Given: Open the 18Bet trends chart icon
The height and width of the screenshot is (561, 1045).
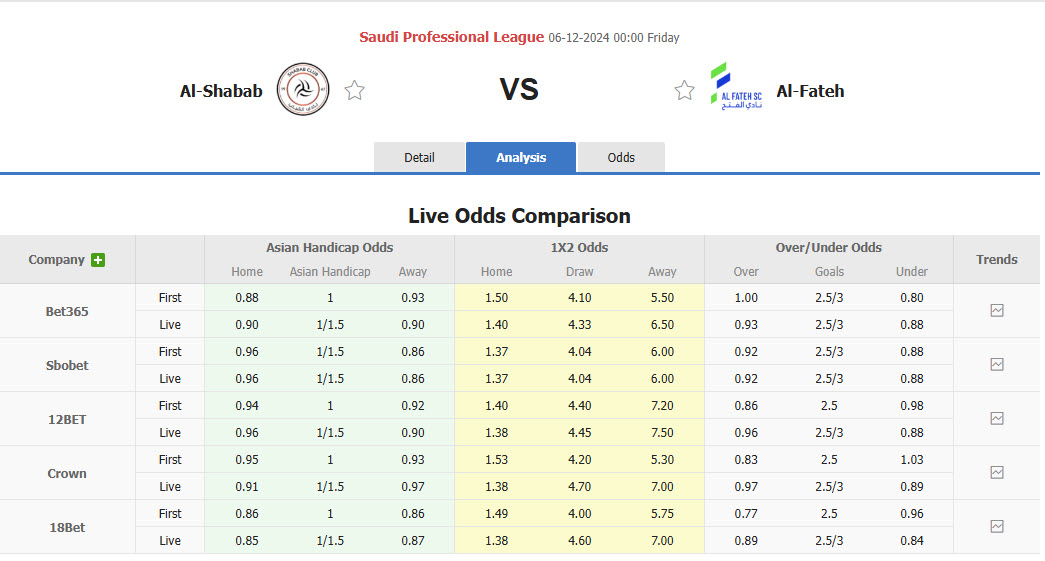Looking at the screenshot, I should pos(996,527).
